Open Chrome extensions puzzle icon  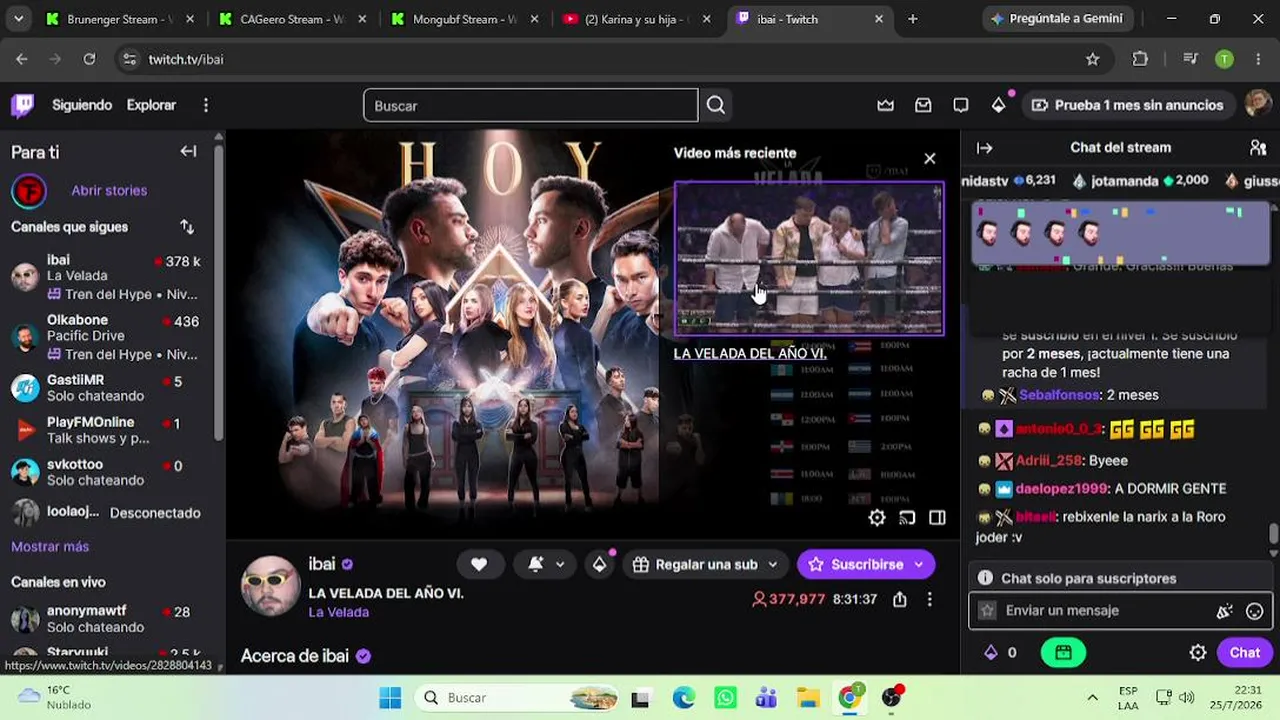pyautogui.click(x=1140, y=59)
